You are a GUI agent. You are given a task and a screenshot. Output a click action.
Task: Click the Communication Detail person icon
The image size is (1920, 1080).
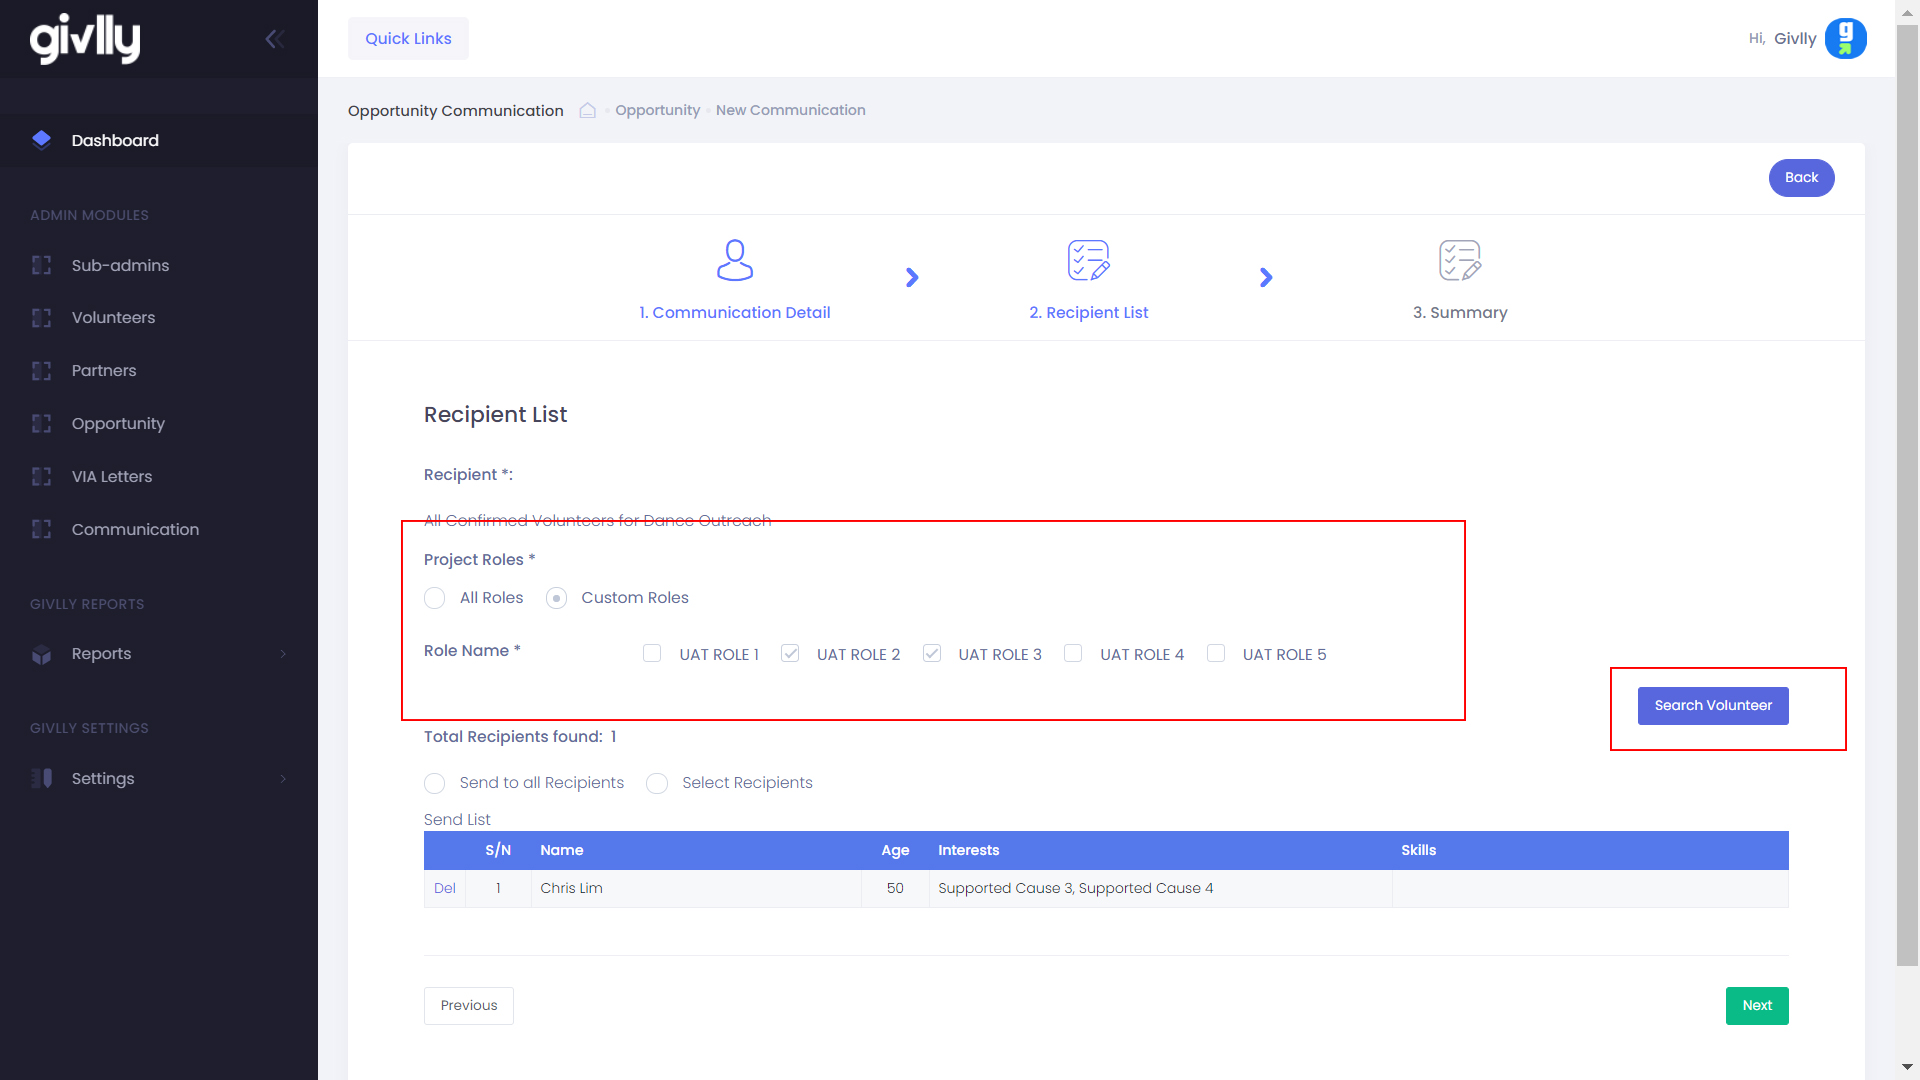pyautogui.click(x=734, y=260)
